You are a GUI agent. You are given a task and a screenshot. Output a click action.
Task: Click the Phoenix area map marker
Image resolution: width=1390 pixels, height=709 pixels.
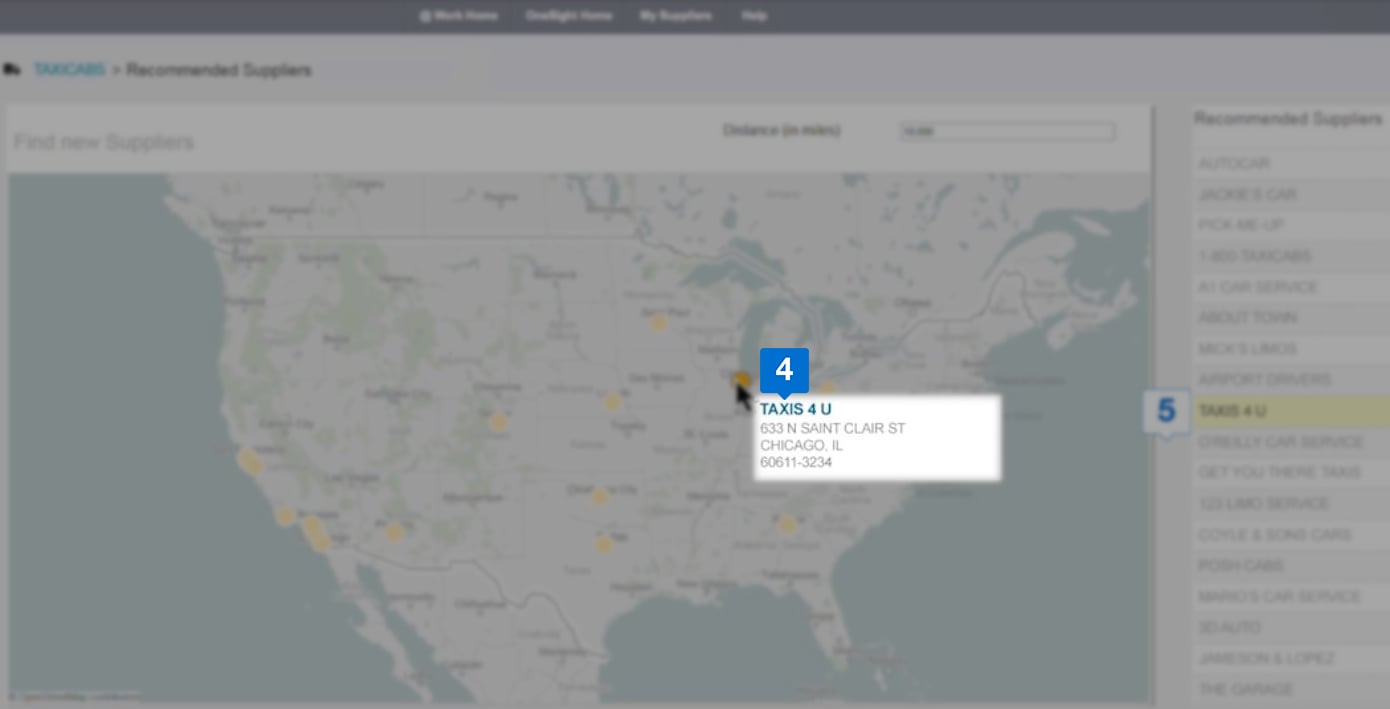point(395,532)
